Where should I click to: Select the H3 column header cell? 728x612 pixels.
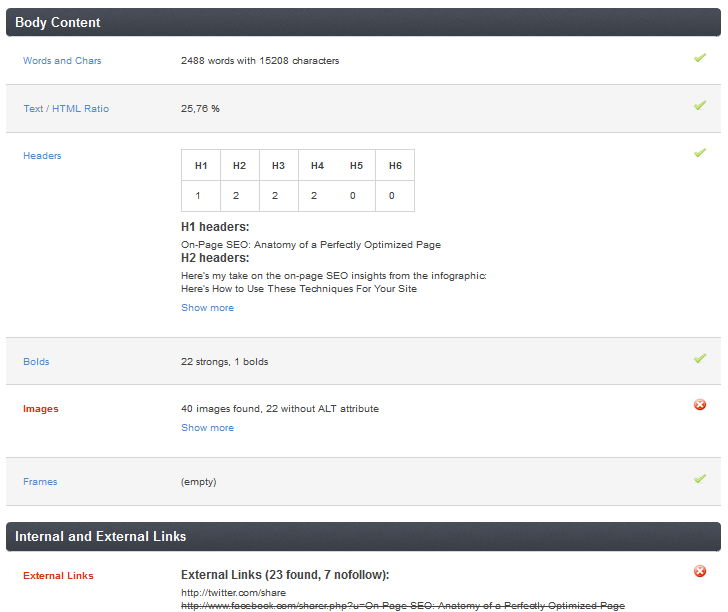pos(279,165)
